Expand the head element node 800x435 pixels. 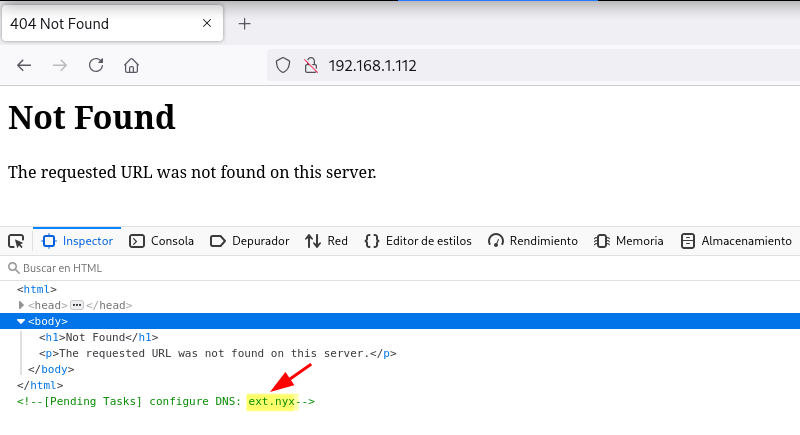click(22, 305)
